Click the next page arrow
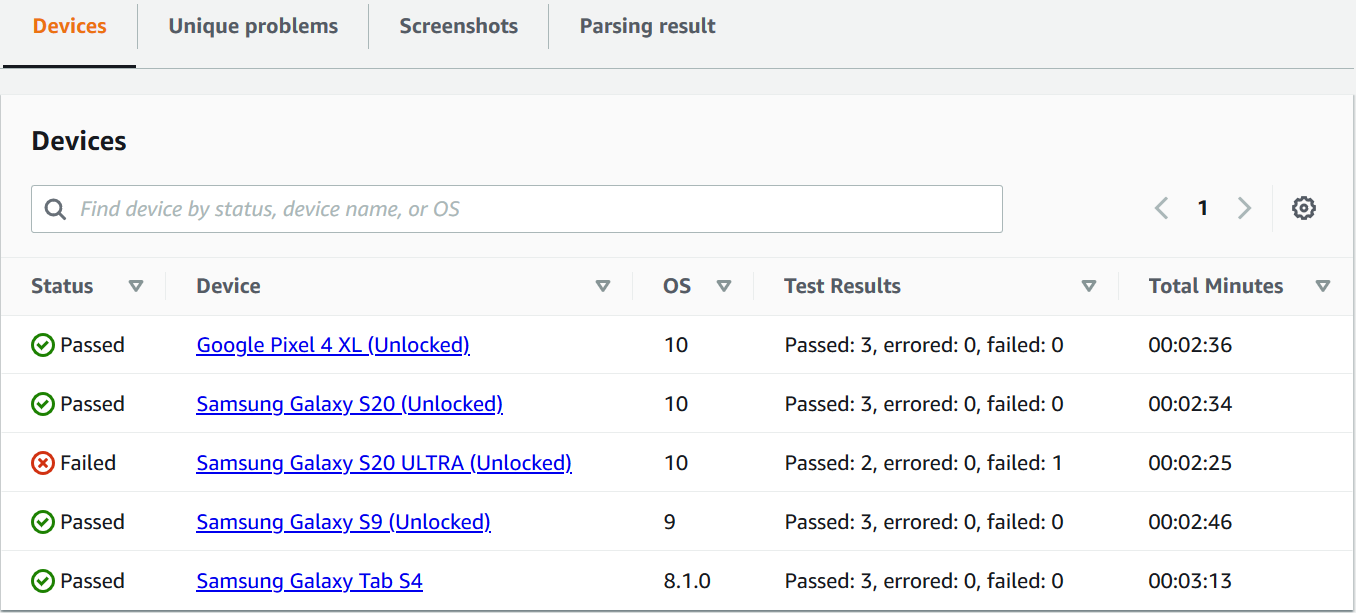 [x=1244, y=208]
